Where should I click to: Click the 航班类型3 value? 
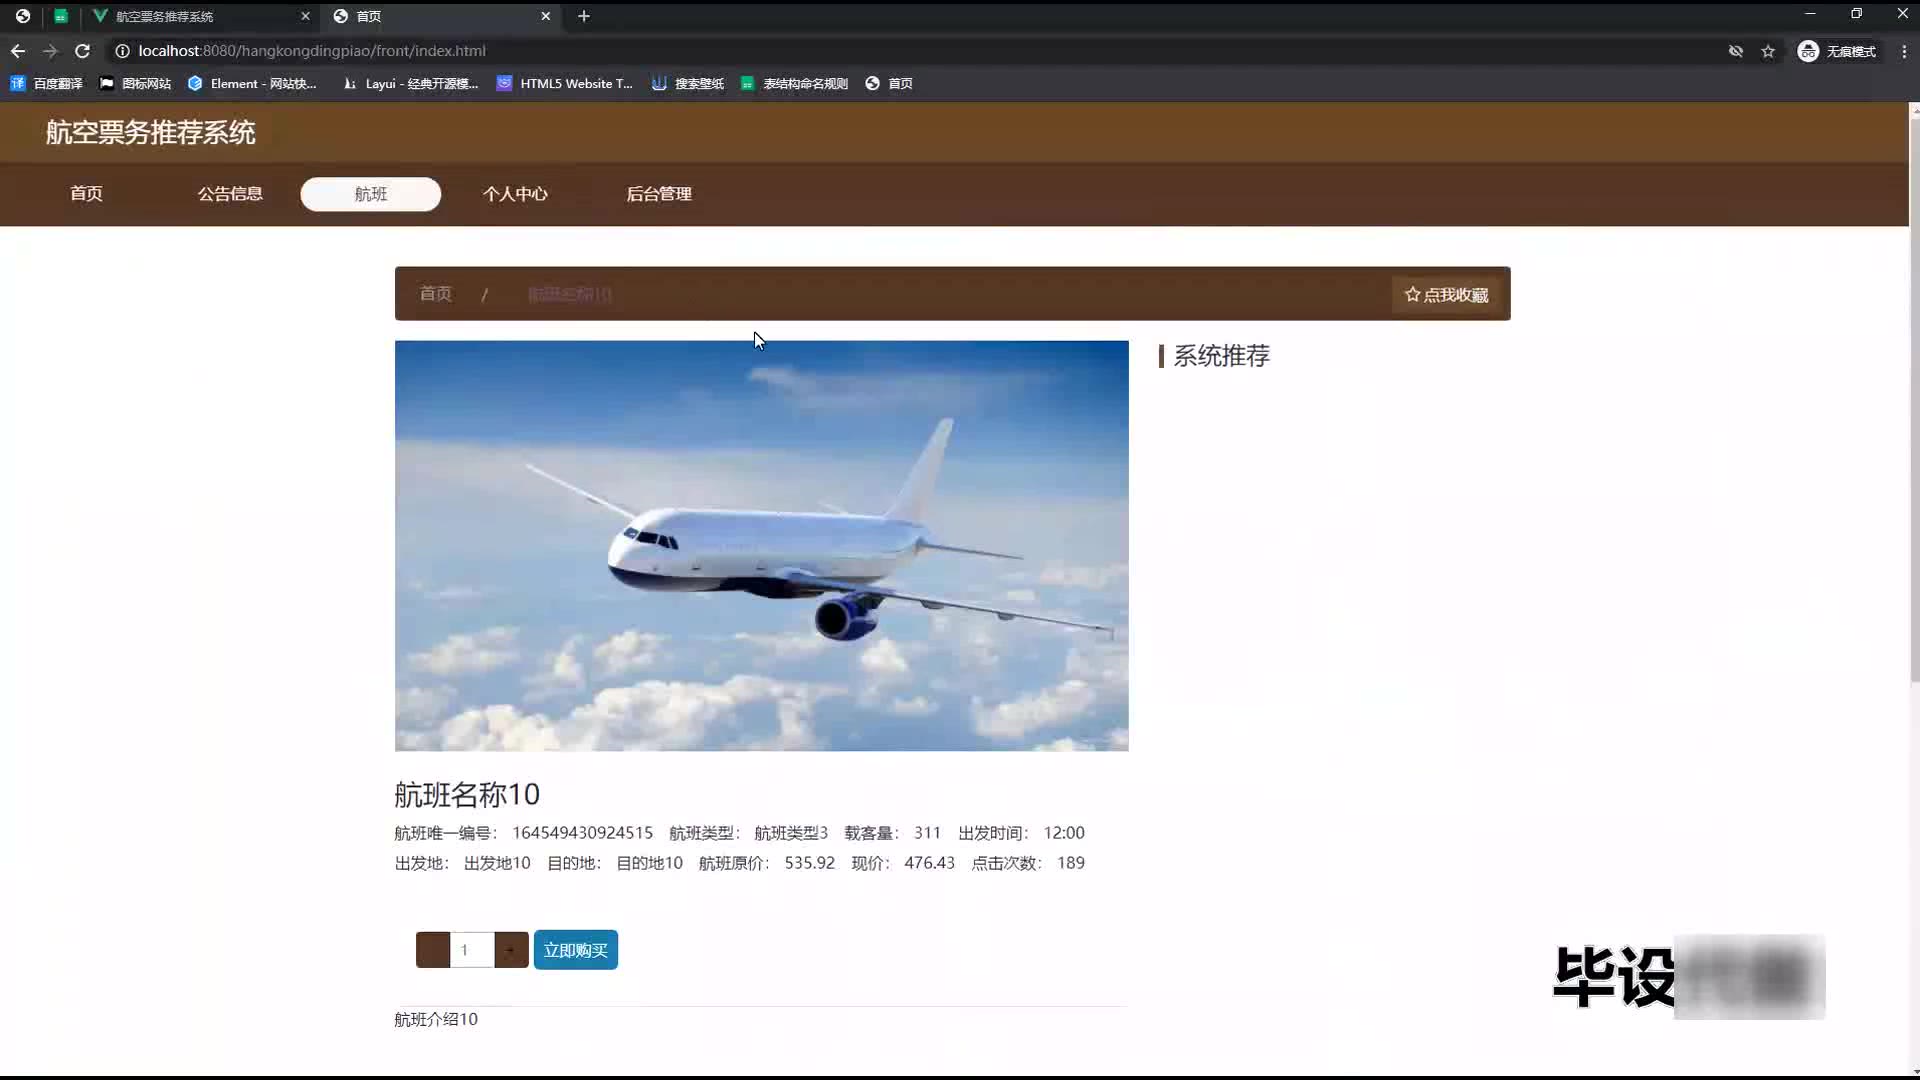[x=791, y=833]
